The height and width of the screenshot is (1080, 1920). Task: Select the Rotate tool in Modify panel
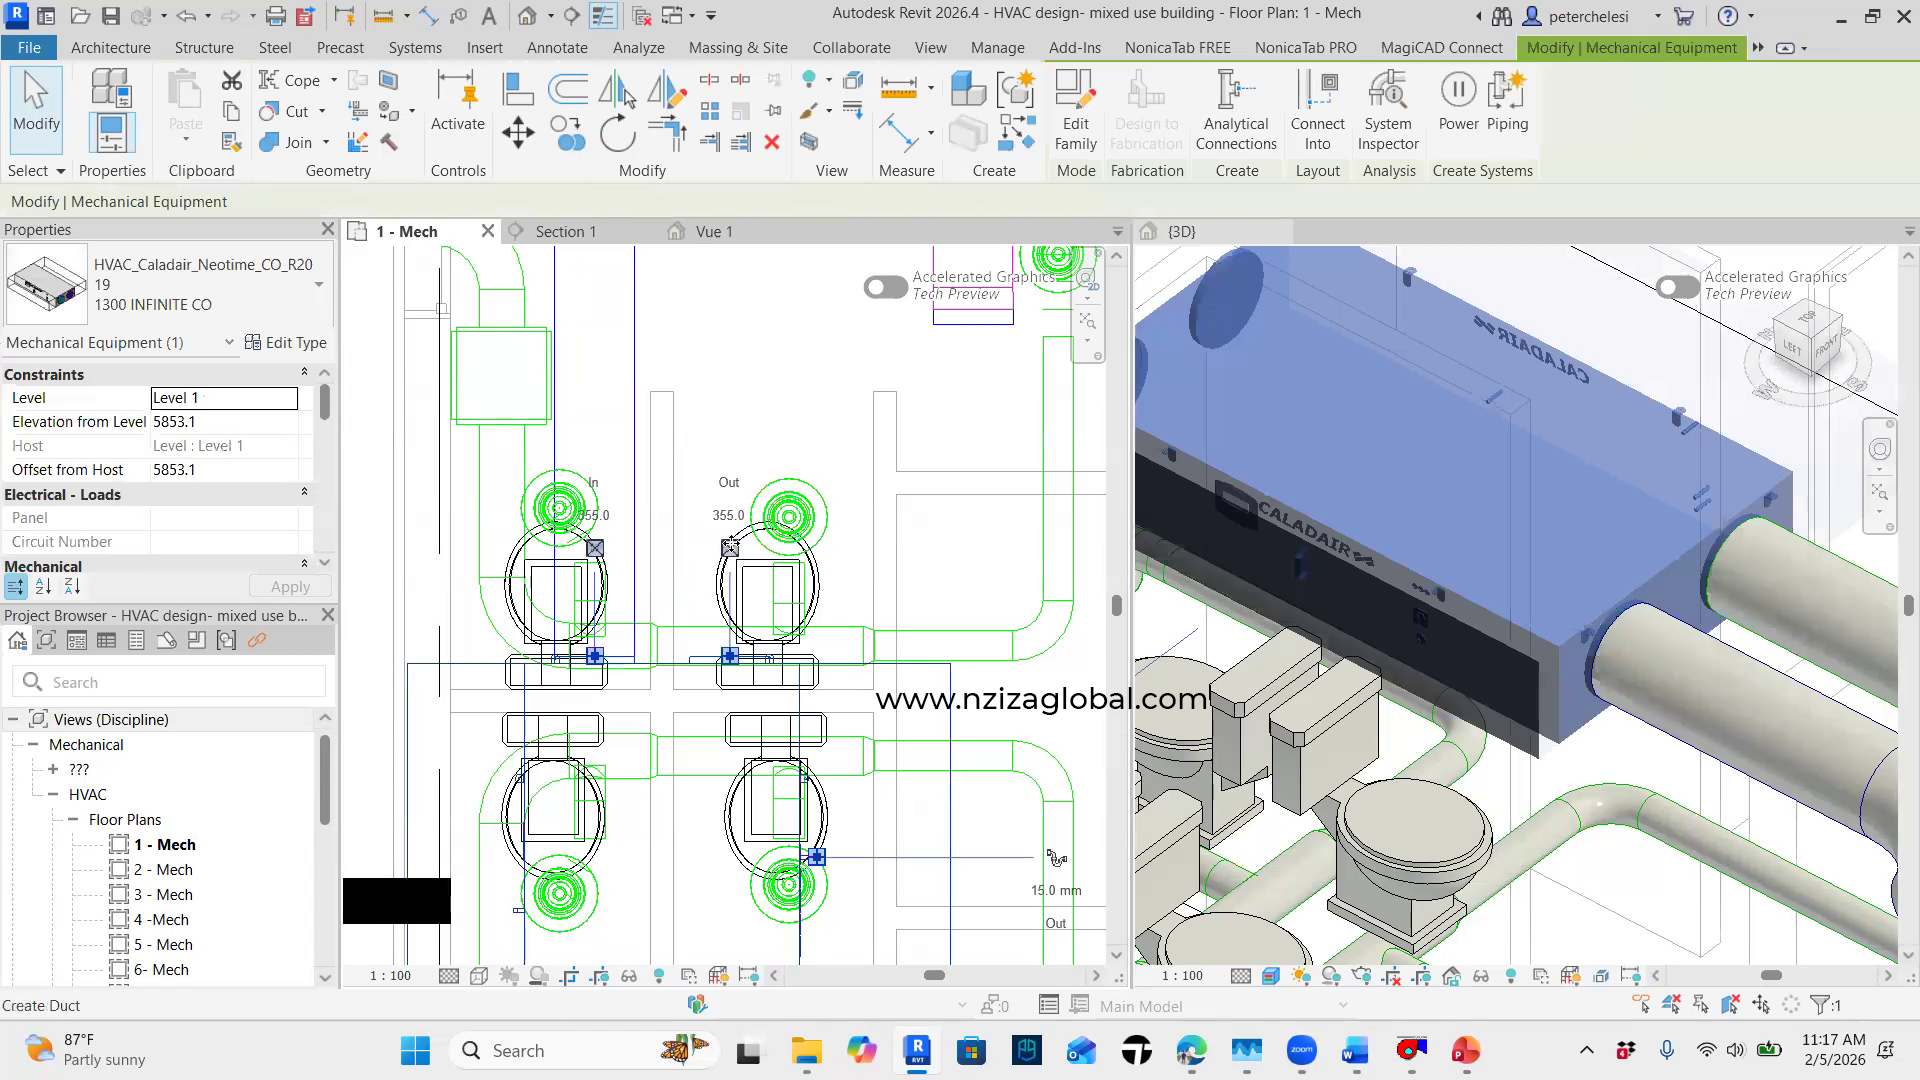(x=617, y=133)
